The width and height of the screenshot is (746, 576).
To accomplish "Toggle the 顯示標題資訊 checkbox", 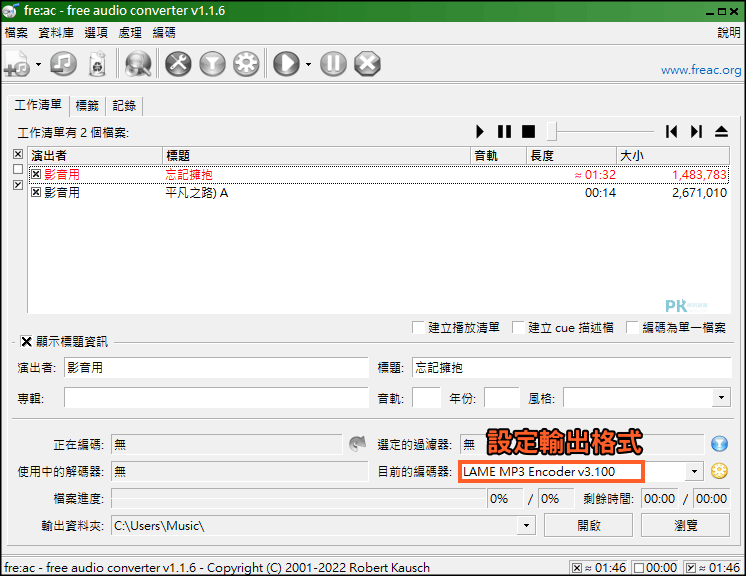I will [x=26, y=342].
